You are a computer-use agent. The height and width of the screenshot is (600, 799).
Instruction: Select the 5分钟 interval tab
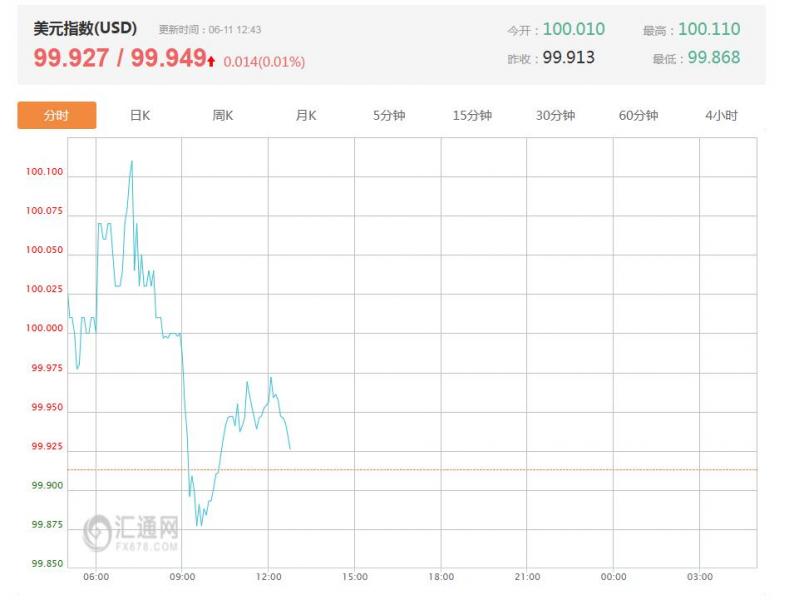389,116
